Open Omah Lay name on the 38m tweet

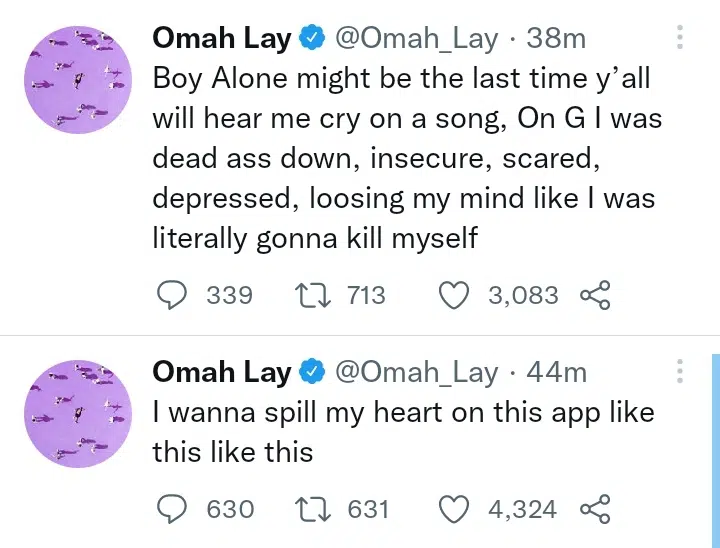221,39
